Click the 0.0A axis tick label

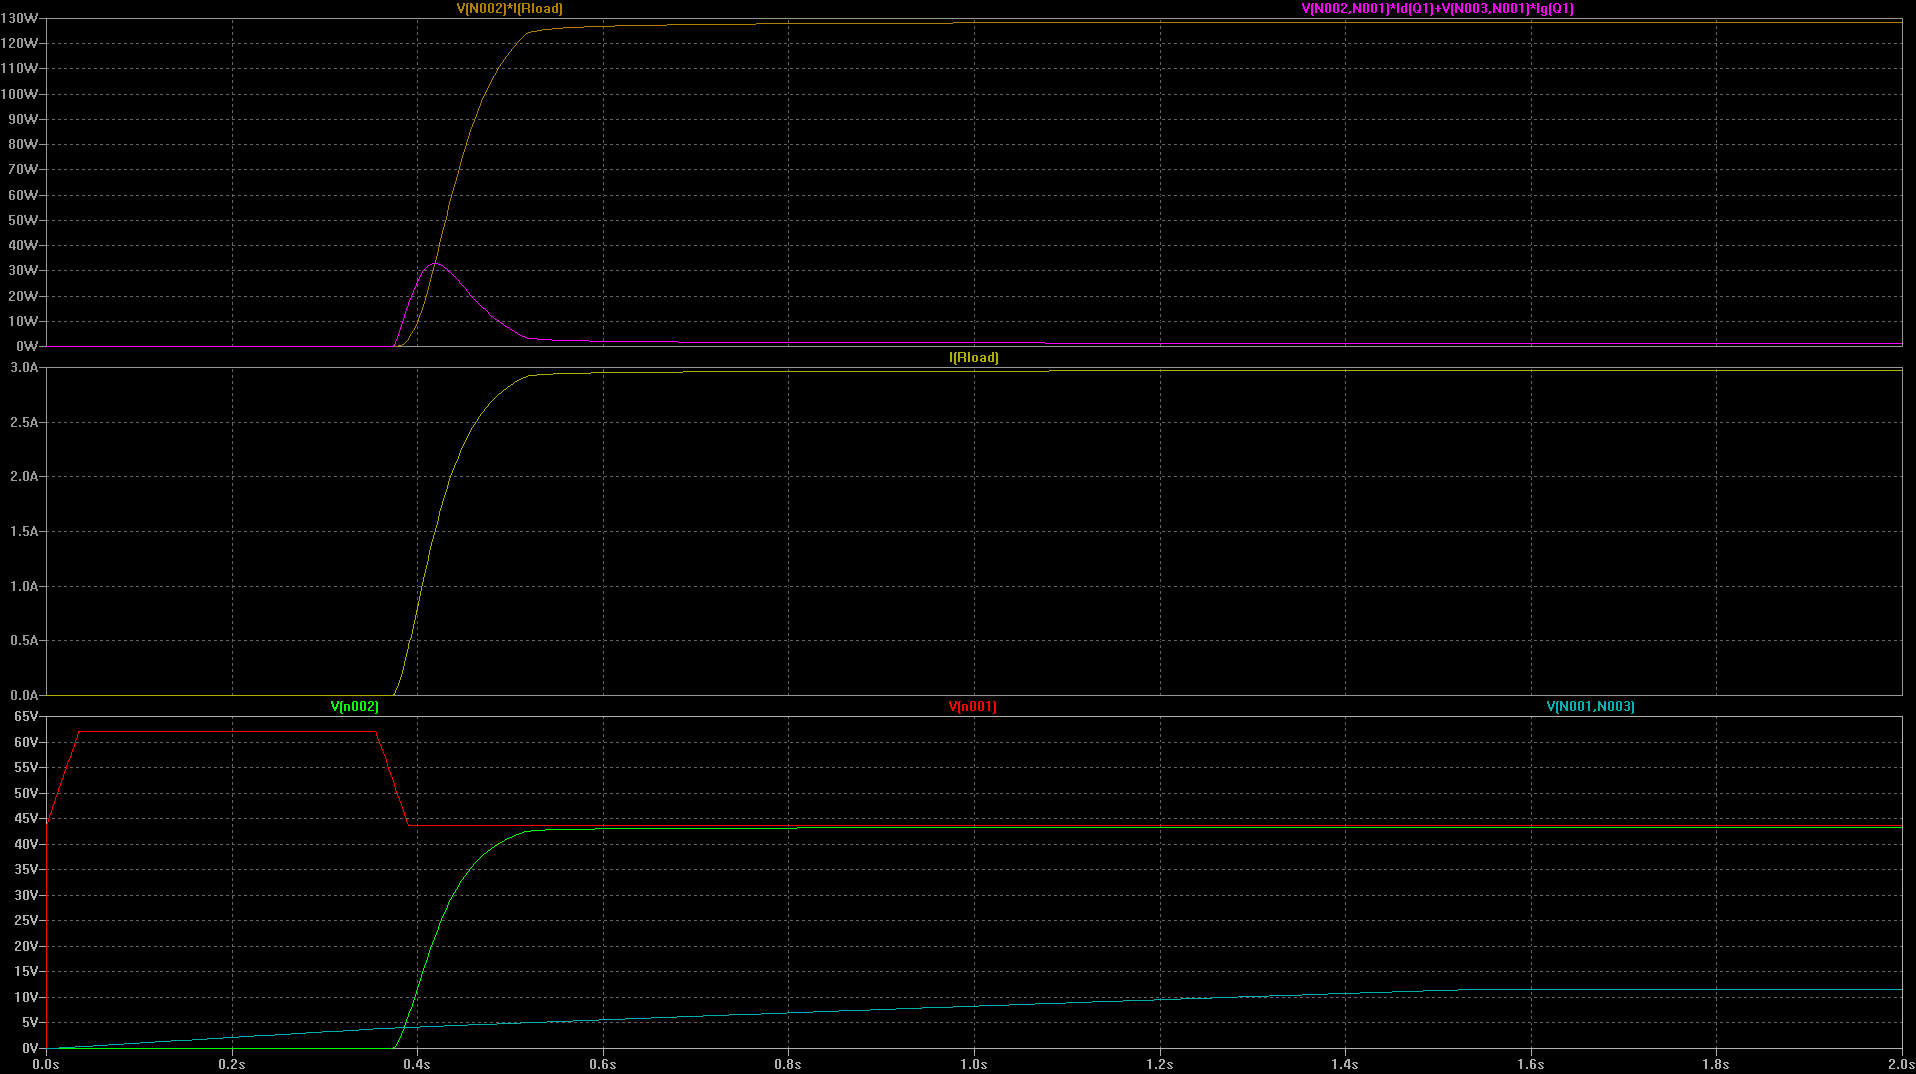pos(24,695)
